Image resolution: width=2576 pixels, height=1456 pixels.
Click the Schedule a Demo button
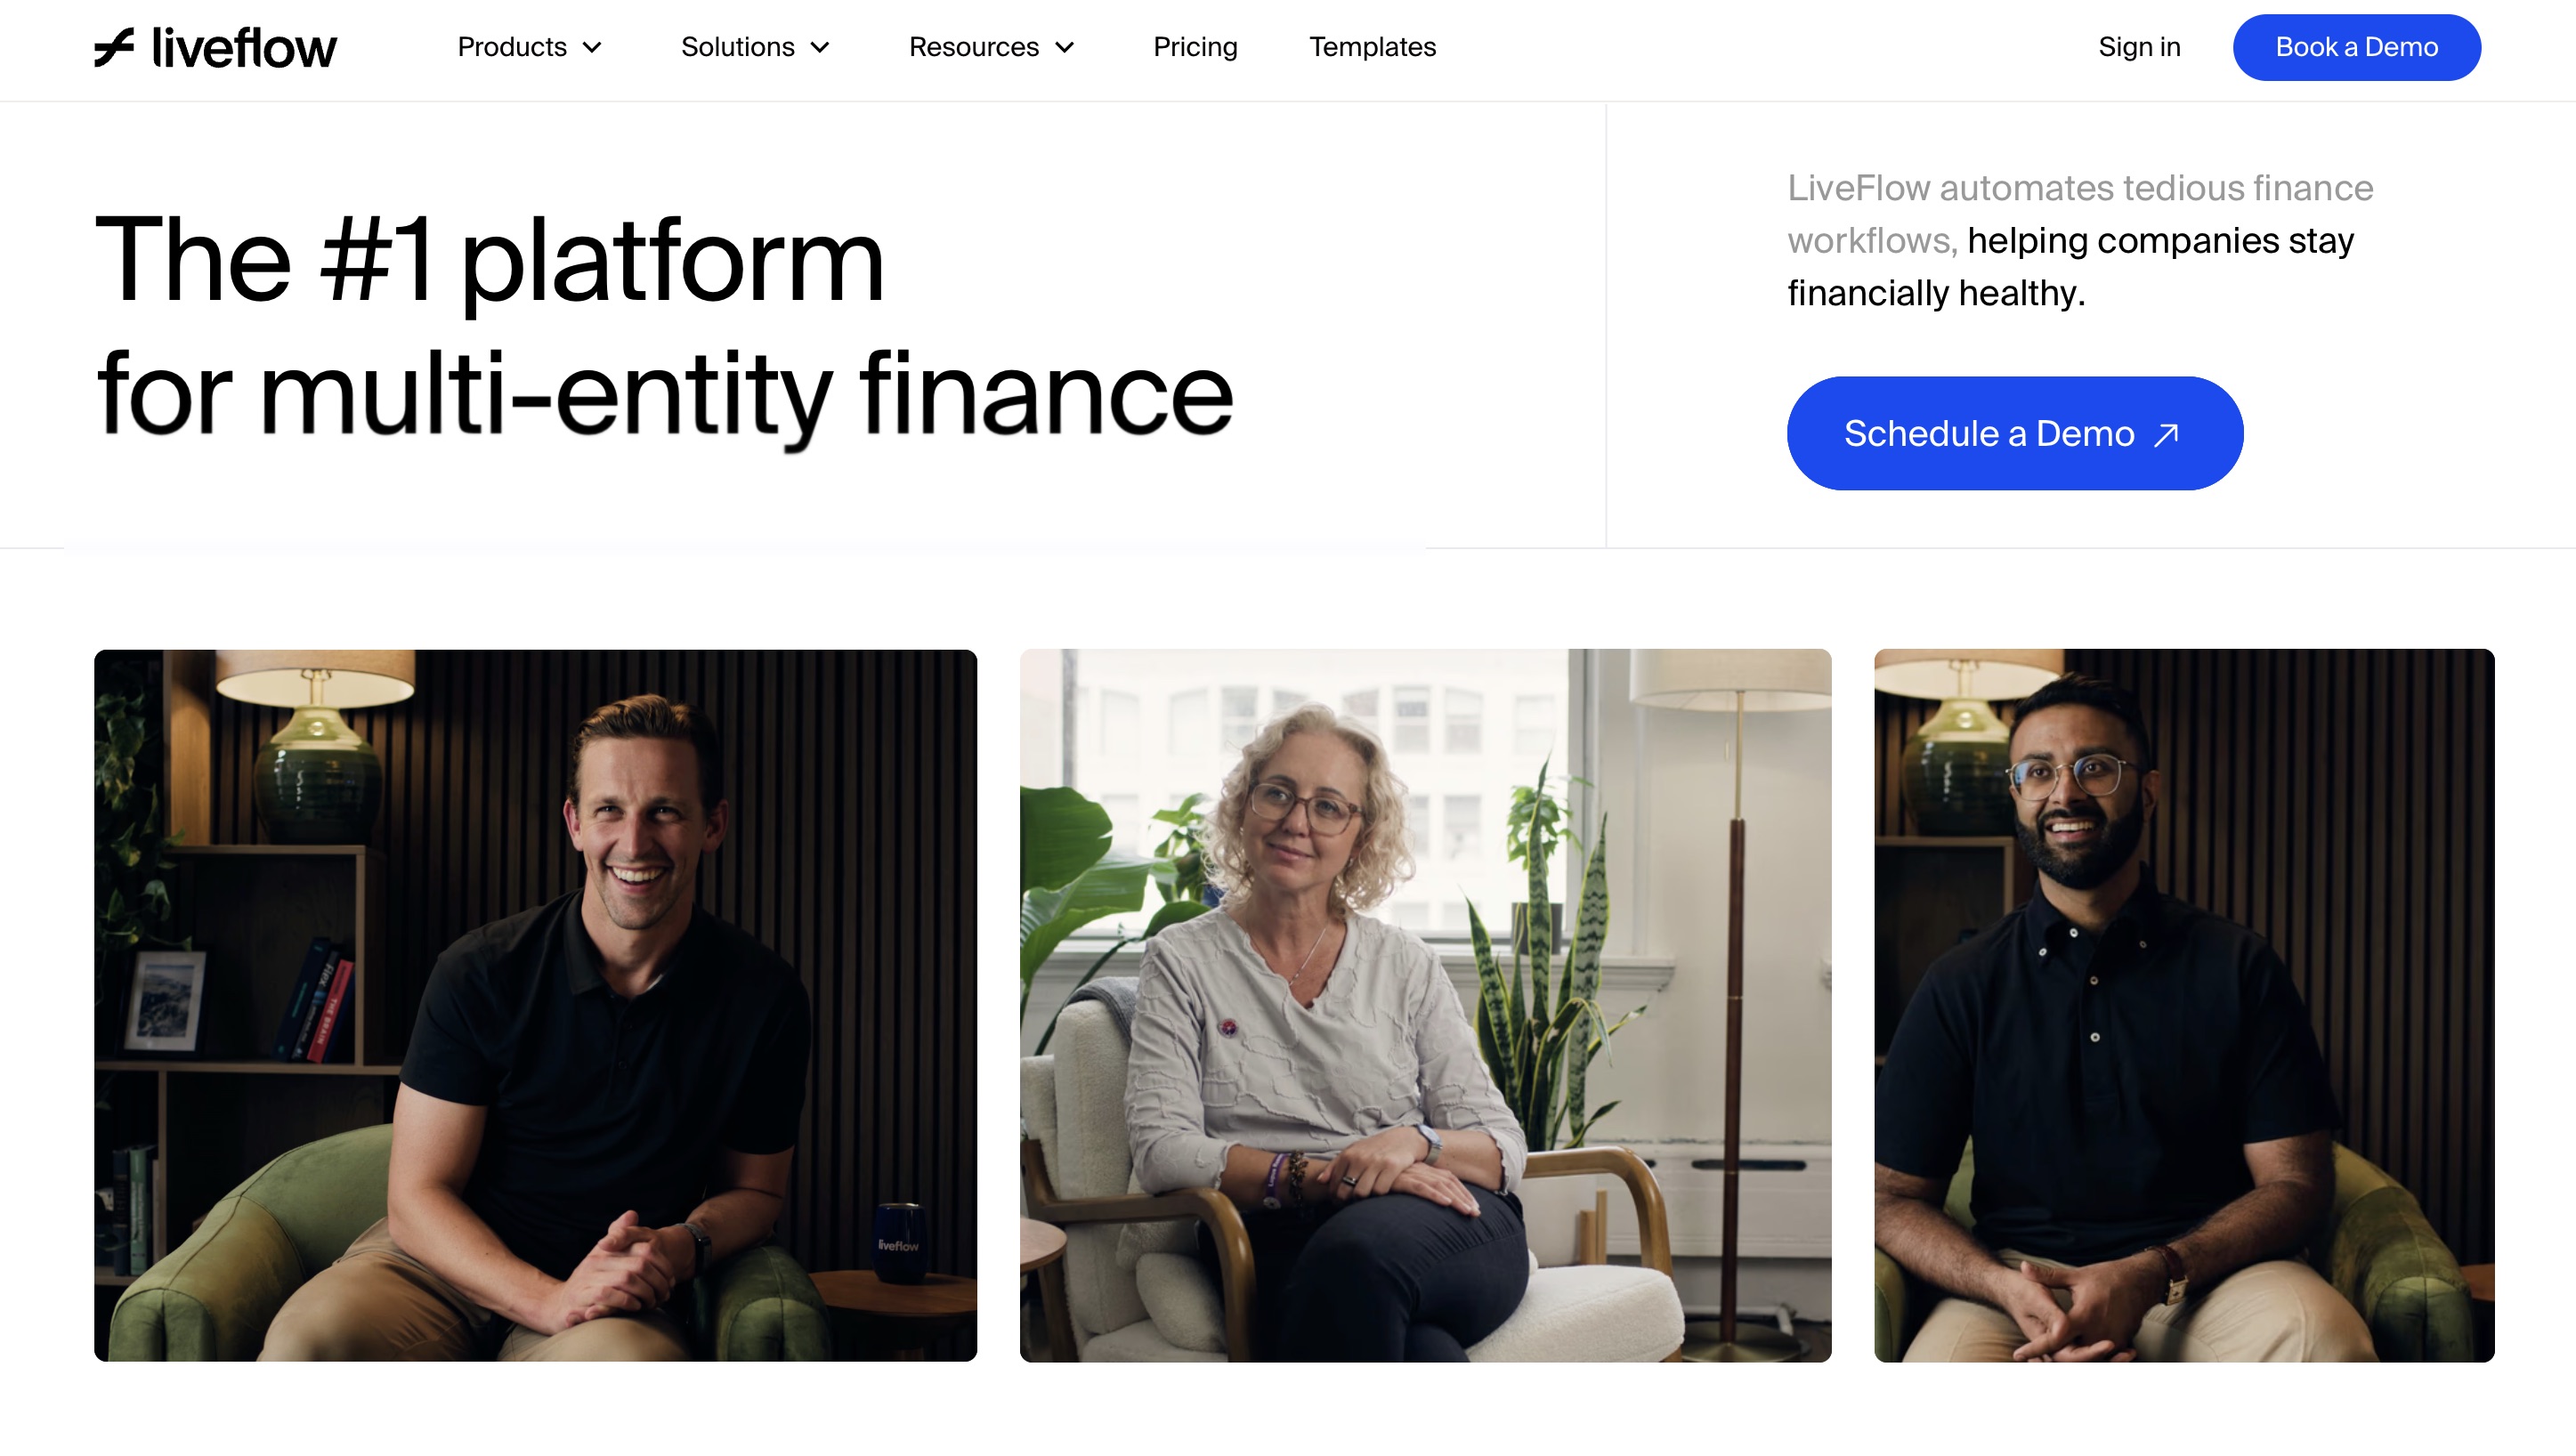2014,433
